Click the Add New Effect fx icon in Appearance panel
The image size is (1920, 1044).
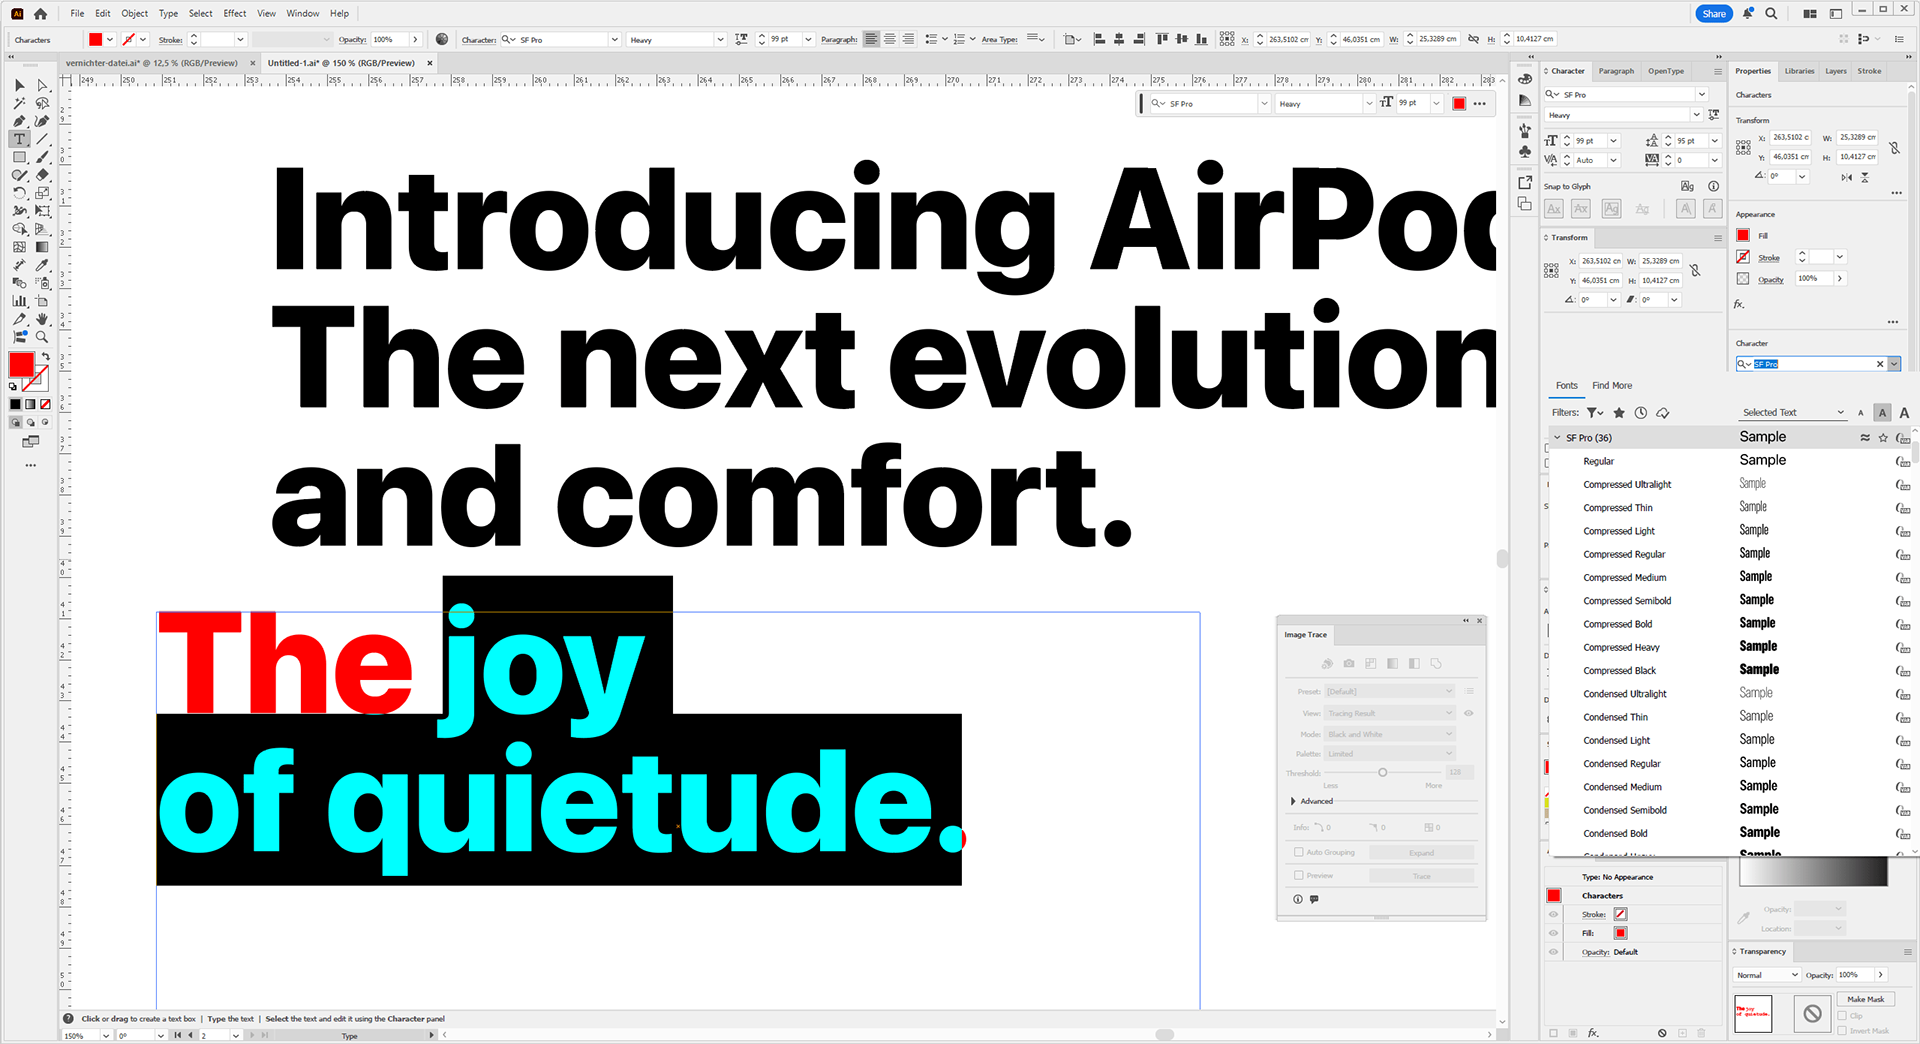1593,1033
